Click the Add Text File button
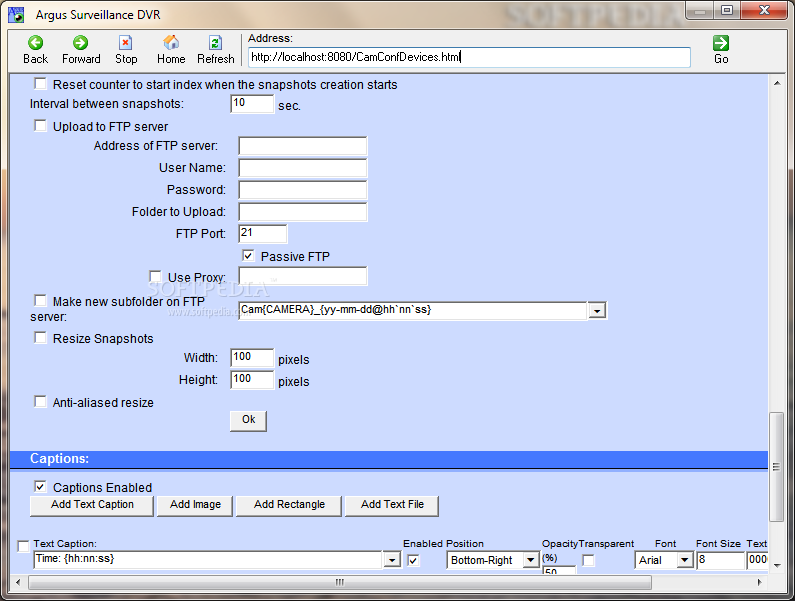Image resolution: width=795 pixels, height=601 pixels. pos(392,506)
